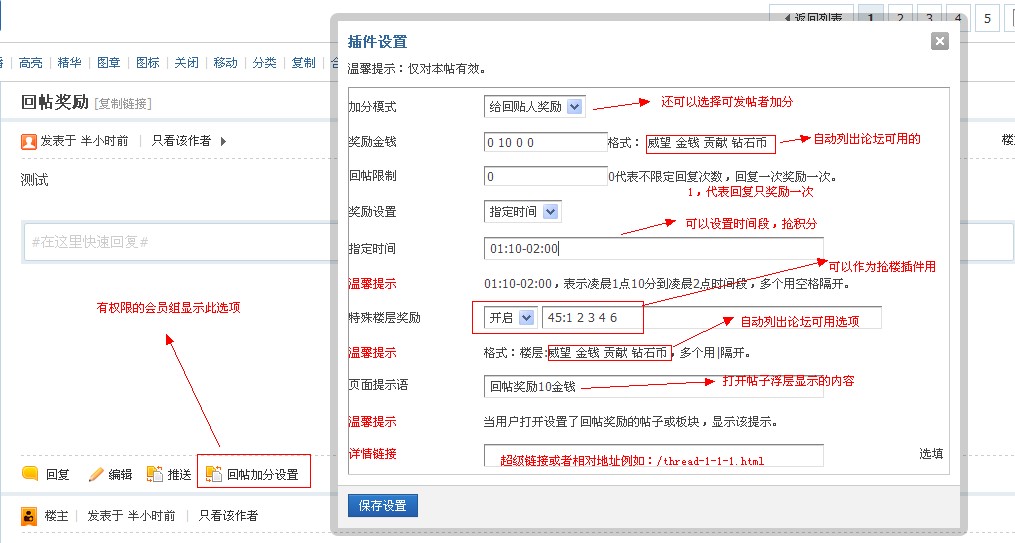This screenshot has width=1015, height=543.
Task: Click the 加分模式 label
Action: click(373, 107)
